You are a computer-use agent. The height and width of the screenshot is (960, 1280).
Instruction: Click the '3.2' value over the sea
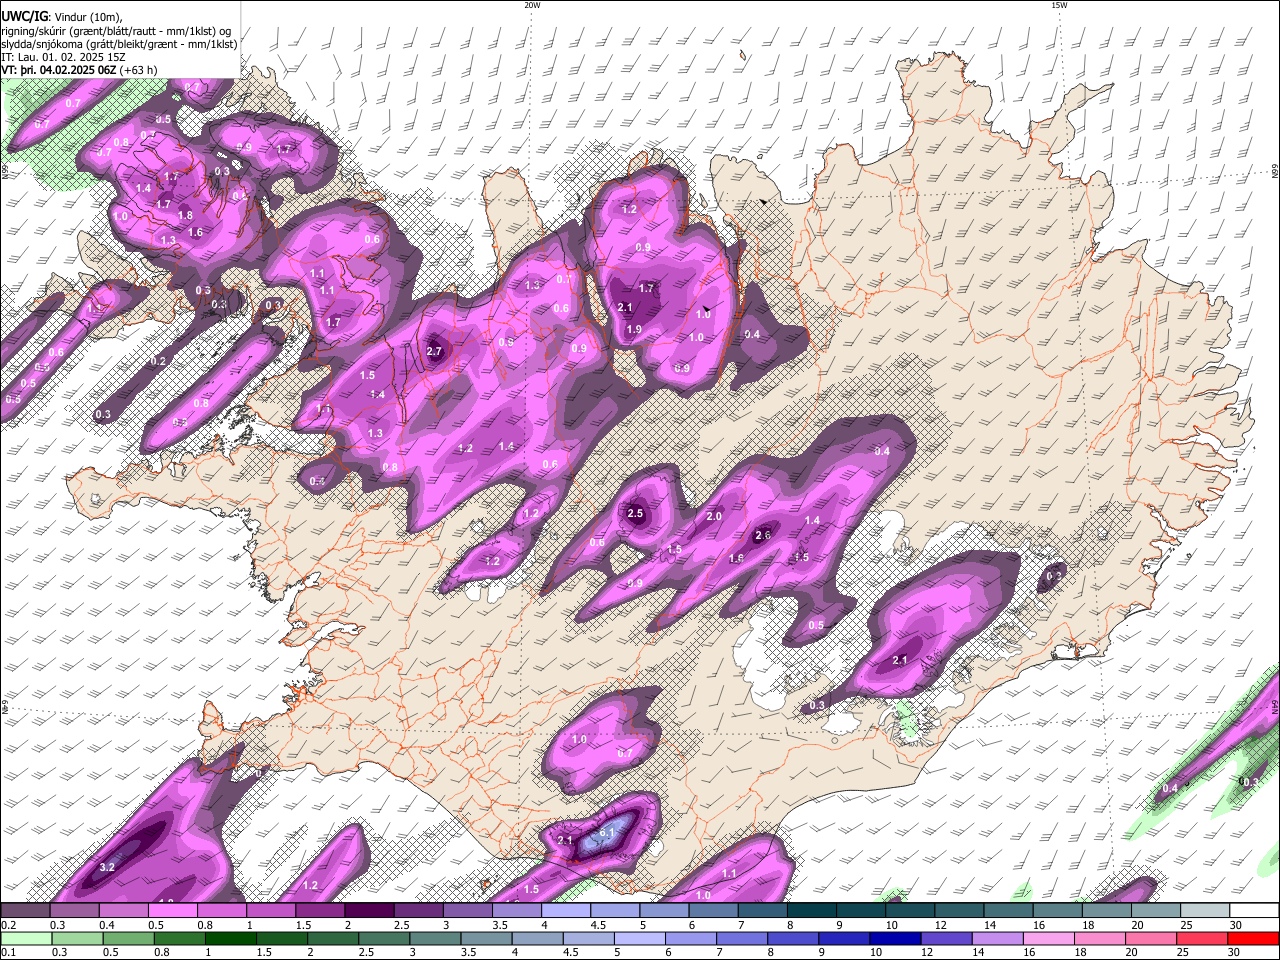pyautogui.click(x=108, y=866)
